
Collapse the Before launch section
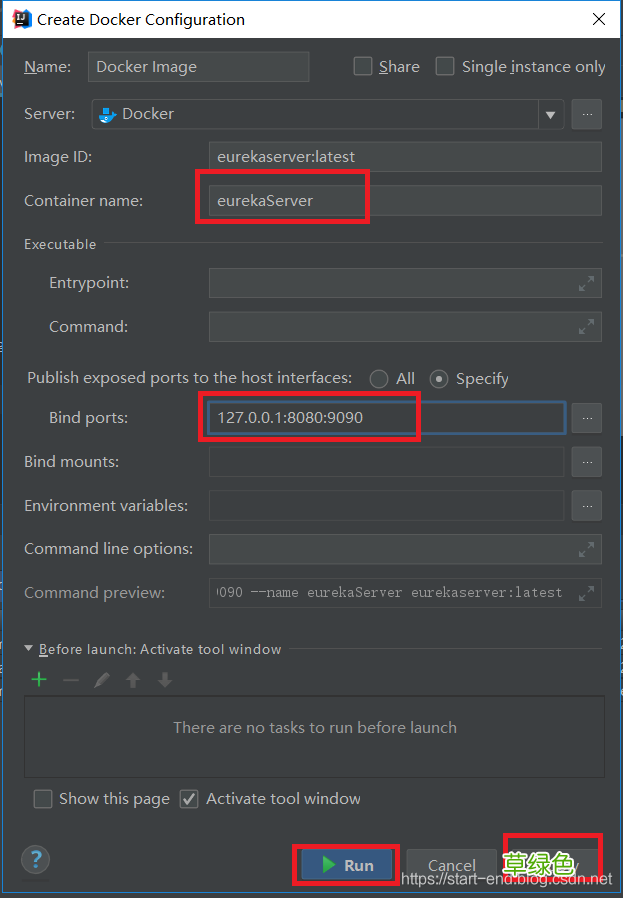[x=29, y=649]
